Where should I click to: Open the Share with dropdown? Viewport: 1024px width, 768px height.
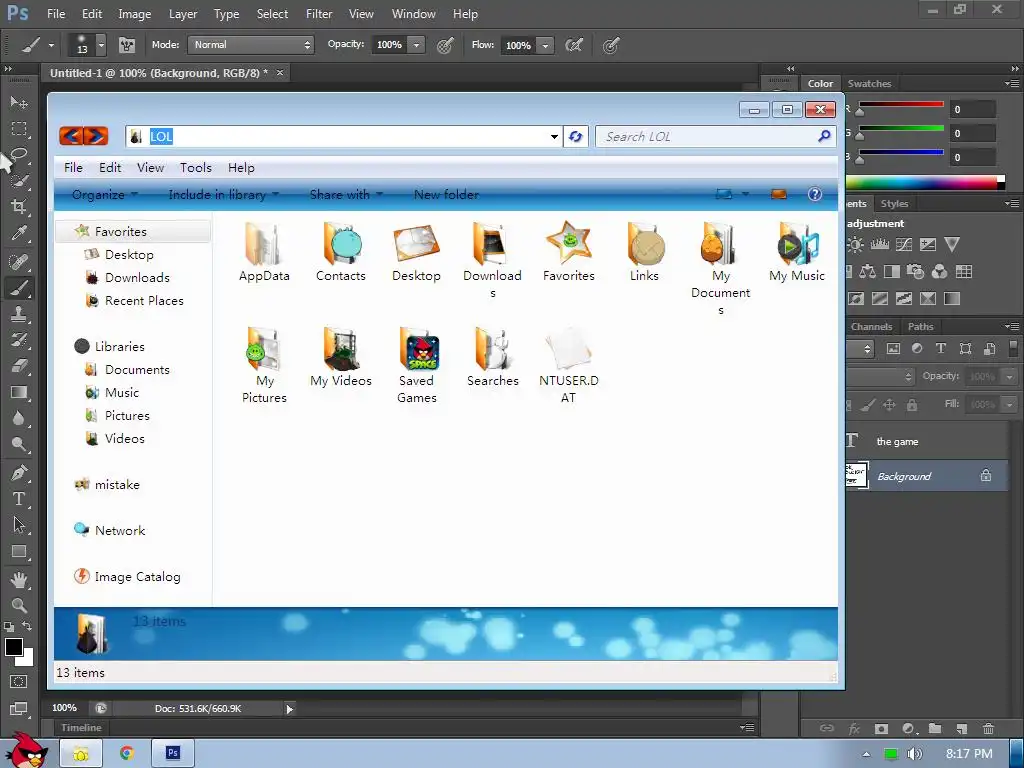[345, 194]
